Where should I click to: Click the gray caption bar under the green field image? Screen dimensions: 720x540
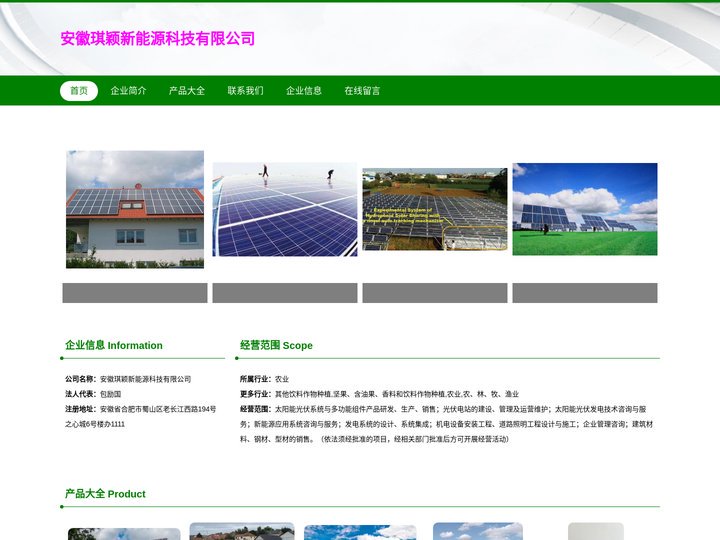coord(585,293)
